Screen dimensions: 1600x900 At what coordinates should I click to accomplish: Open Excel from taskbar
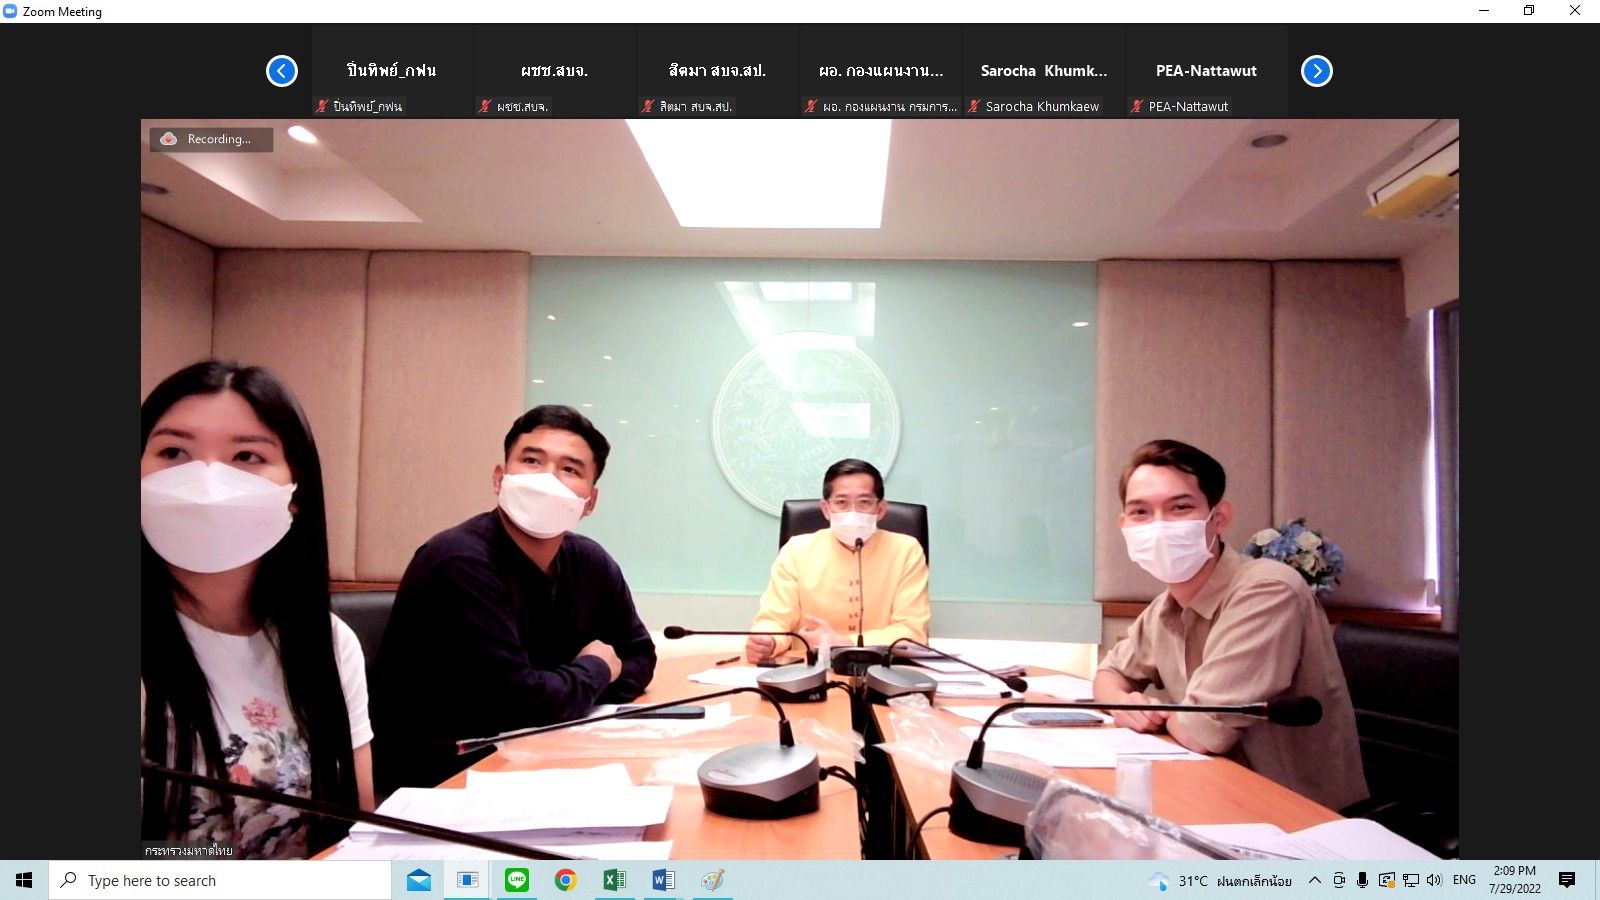pyautogui.click(x=614, y=880)
